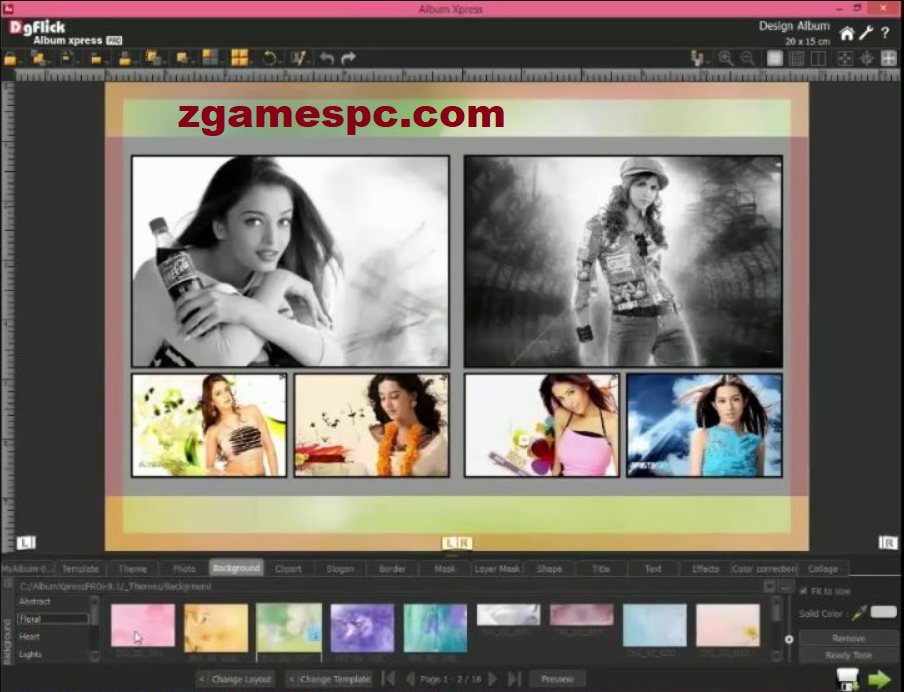
Task: Select the photo of woman in blue top
Action: pyautogui.click(x=705, y=426)
